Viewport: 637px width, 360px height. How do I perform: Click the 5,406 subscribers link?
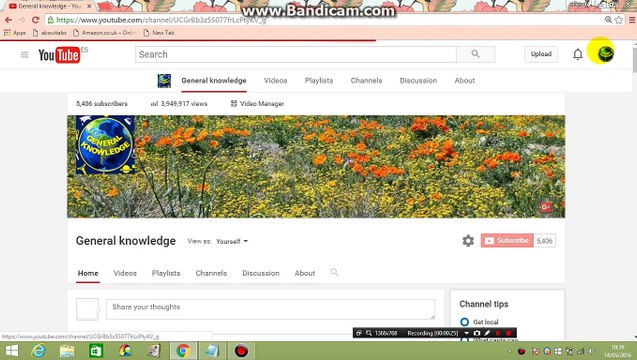pos(102,104)
